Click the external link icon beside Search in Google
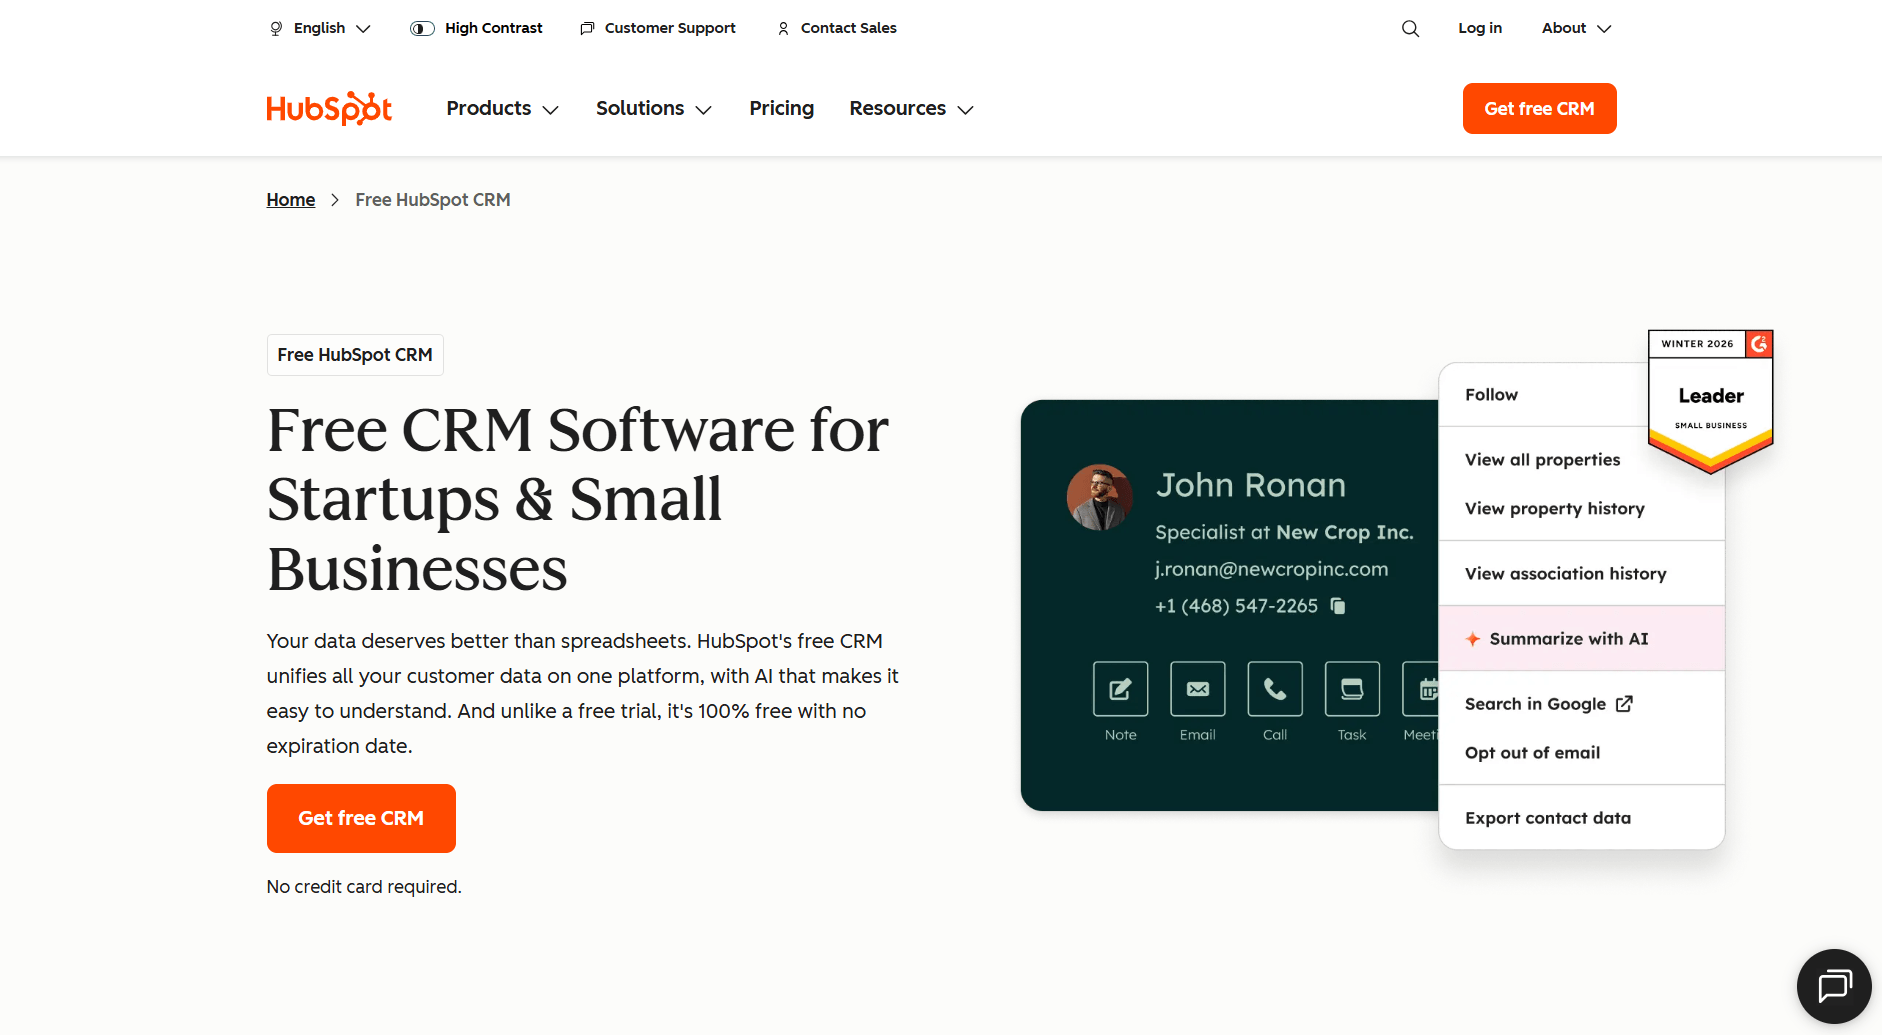 tap(1624, 704)
